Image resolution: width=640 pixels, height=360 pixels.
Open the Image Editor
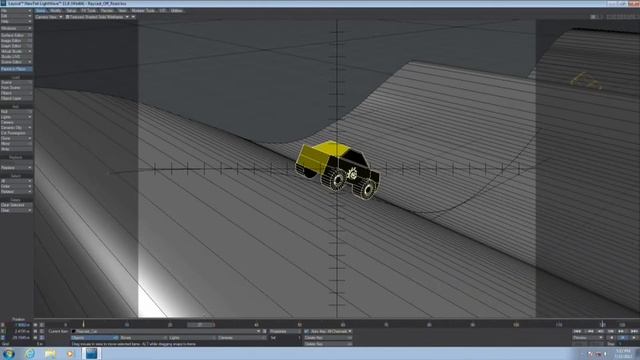[16, 41]
